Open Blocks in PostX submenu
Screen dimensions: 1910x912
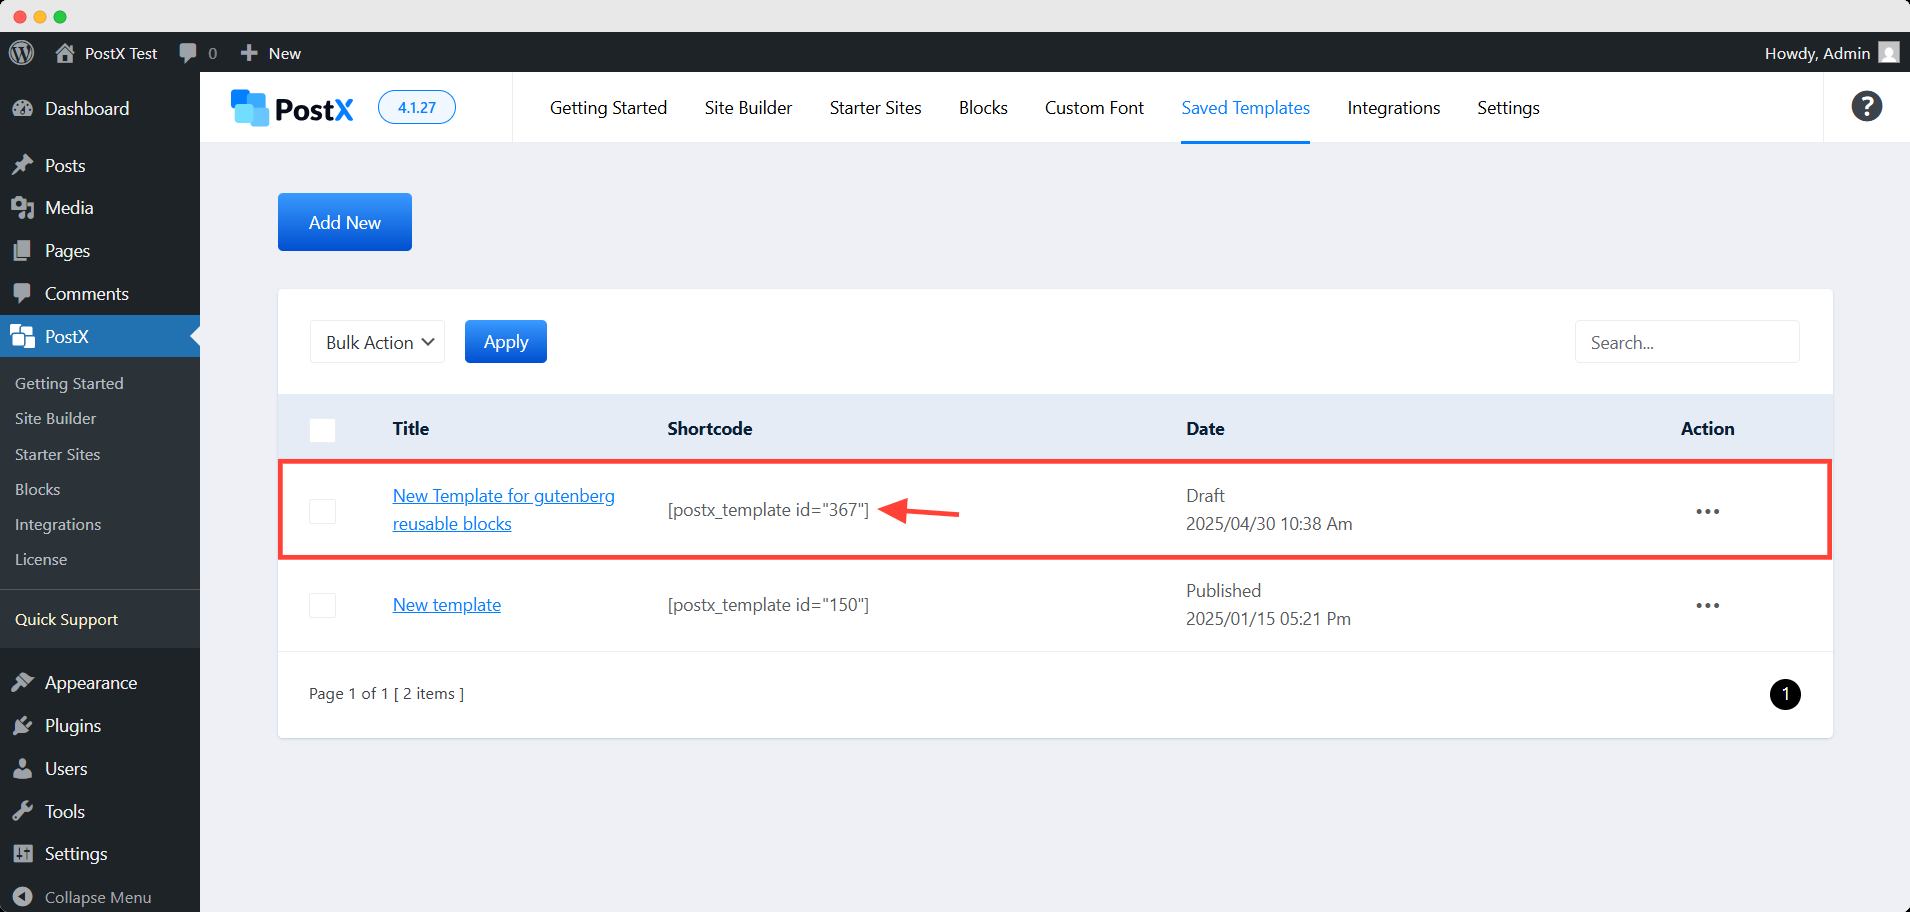point(38,490)
